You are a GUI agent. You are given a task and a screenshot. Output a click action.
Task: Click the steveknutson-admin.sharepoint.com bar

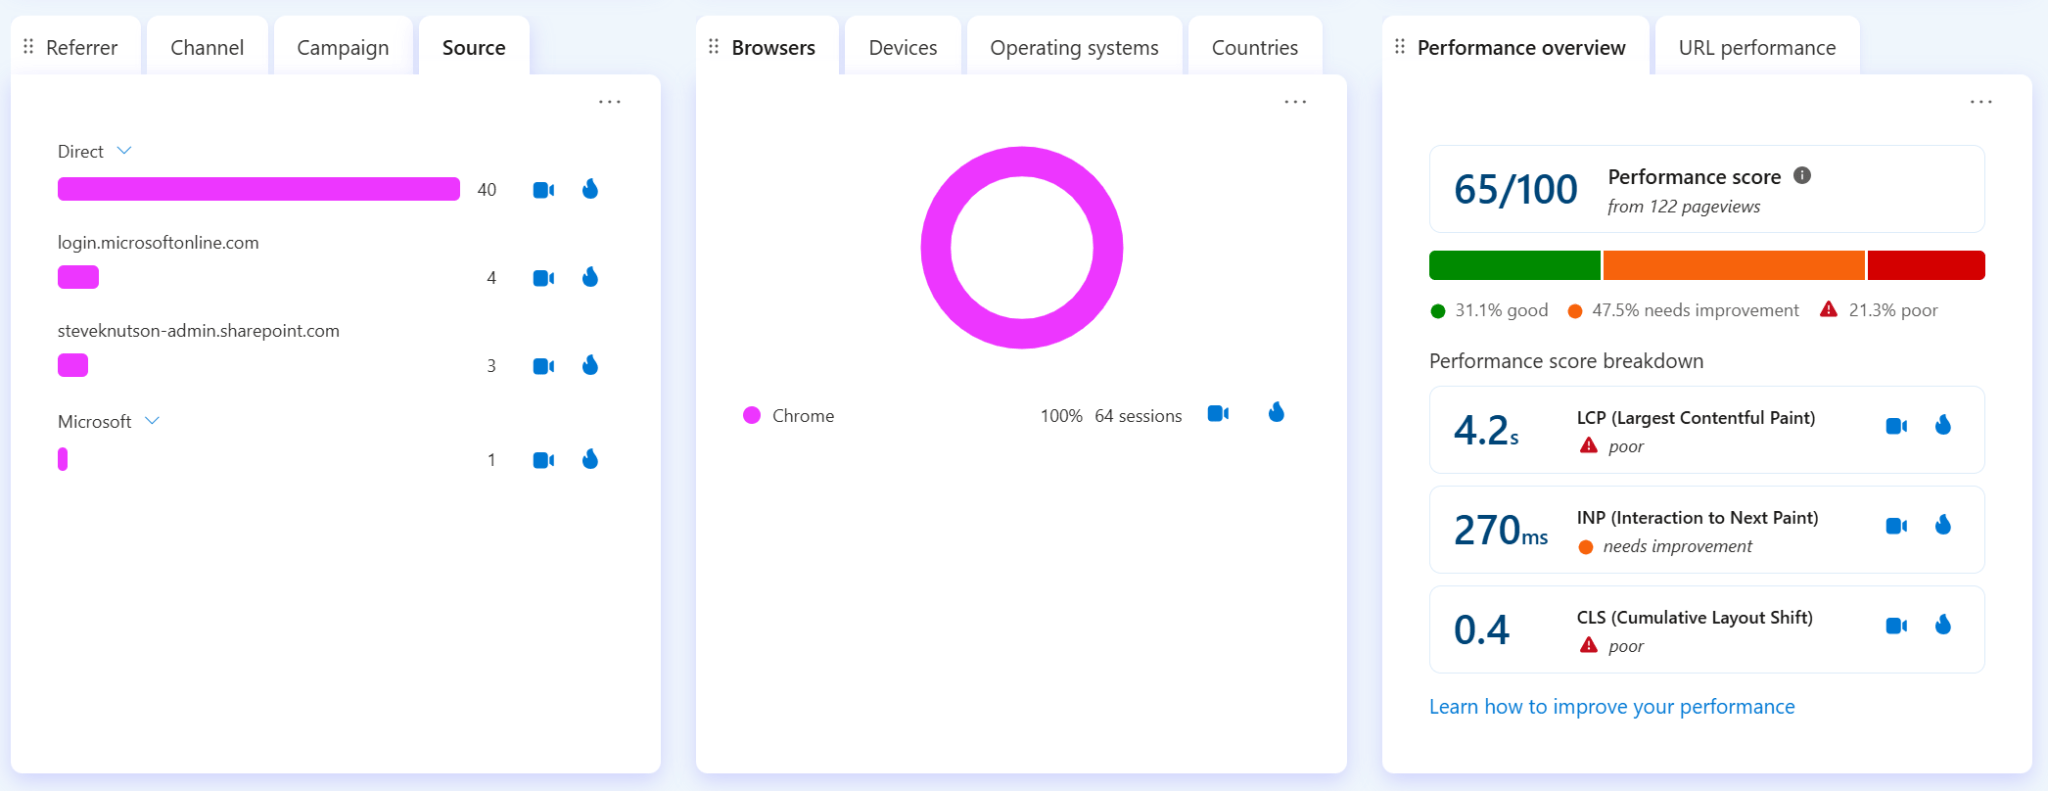pyautogui.click(x=73, y=365)
